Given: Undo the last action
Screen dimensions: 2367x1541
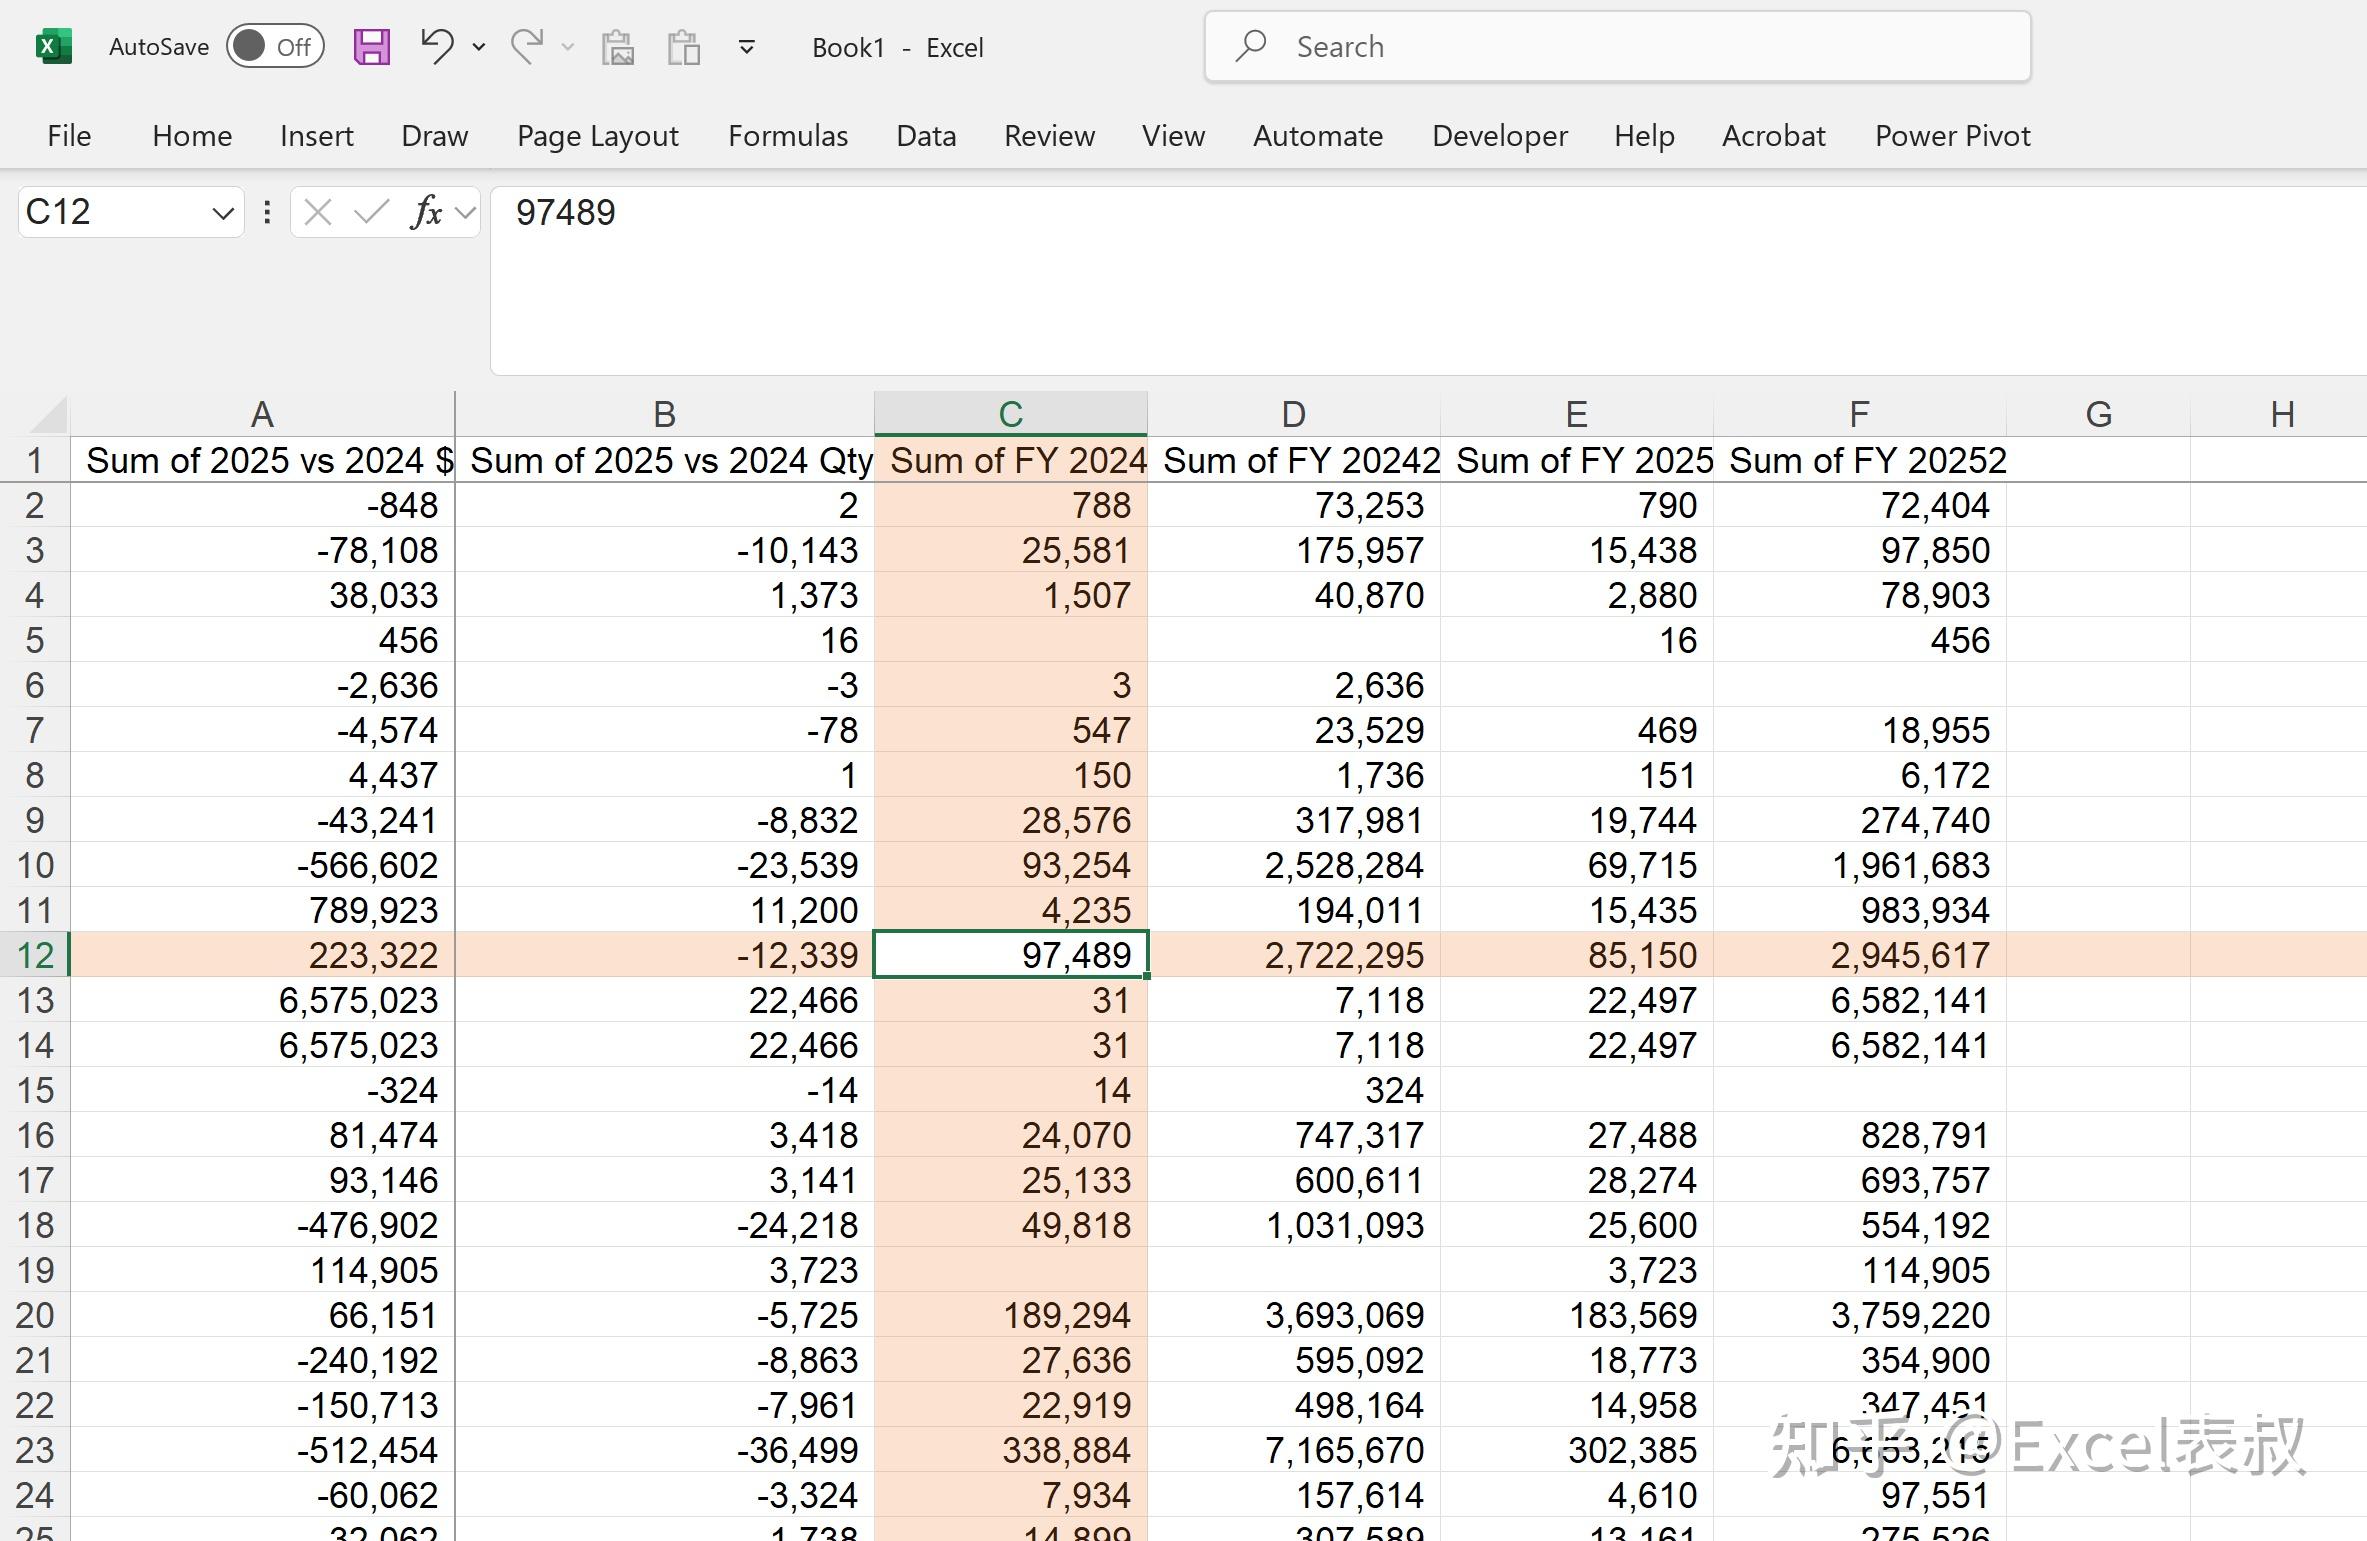Looking at the screenshot, I should (x=436, y=46).
